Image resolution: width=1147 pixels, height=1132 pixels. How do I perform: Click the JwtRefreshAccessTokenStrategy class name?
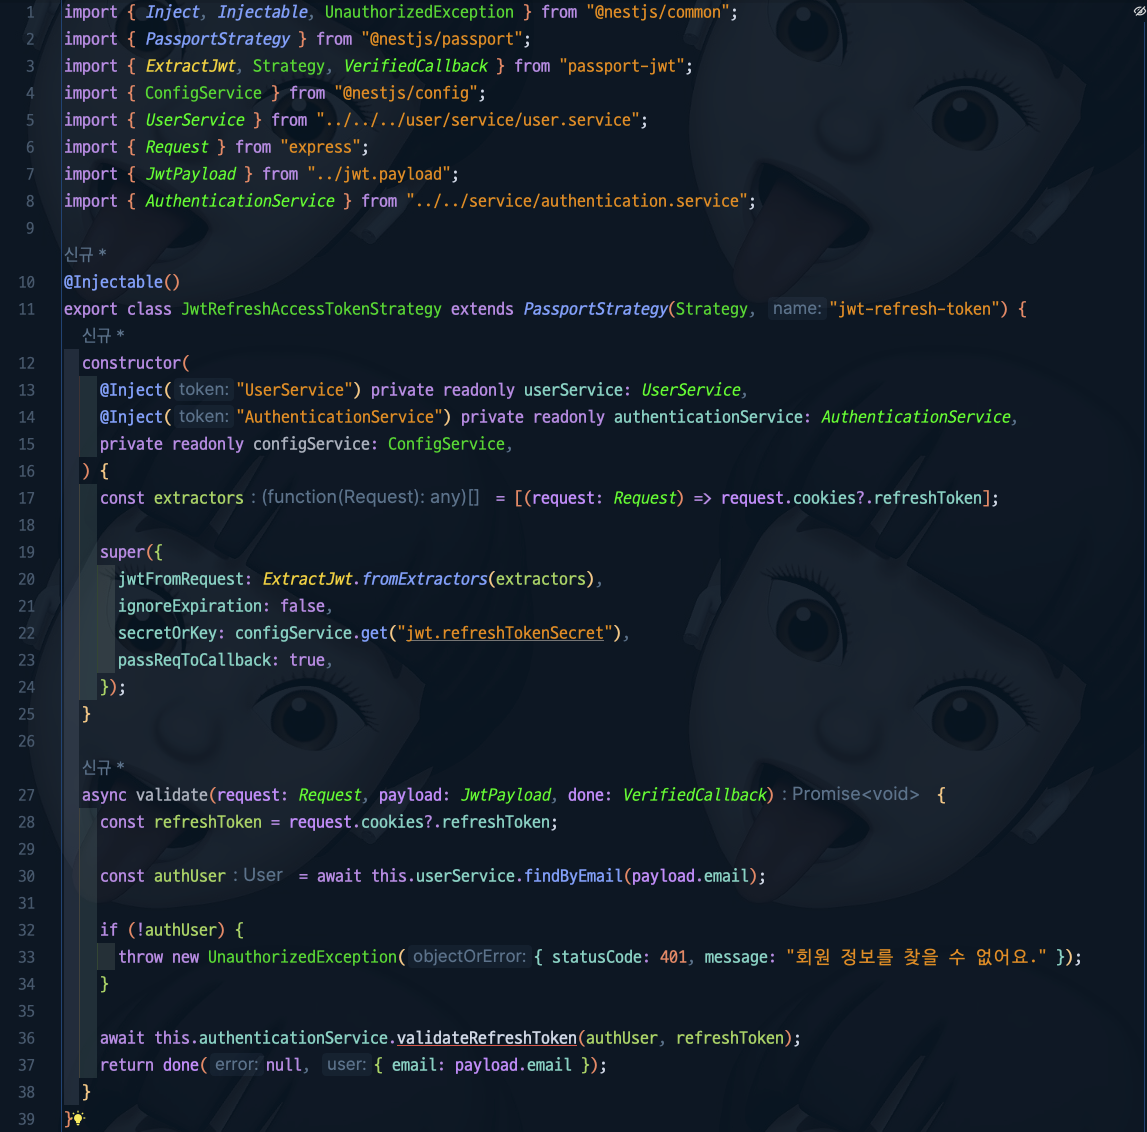pos(312,309)
